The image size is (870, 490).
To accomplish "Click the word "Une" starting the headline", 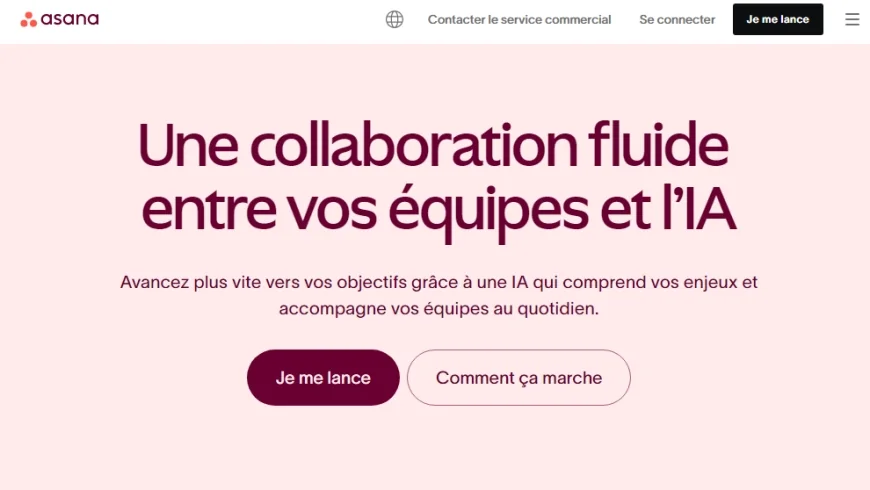I will (186, 146).
